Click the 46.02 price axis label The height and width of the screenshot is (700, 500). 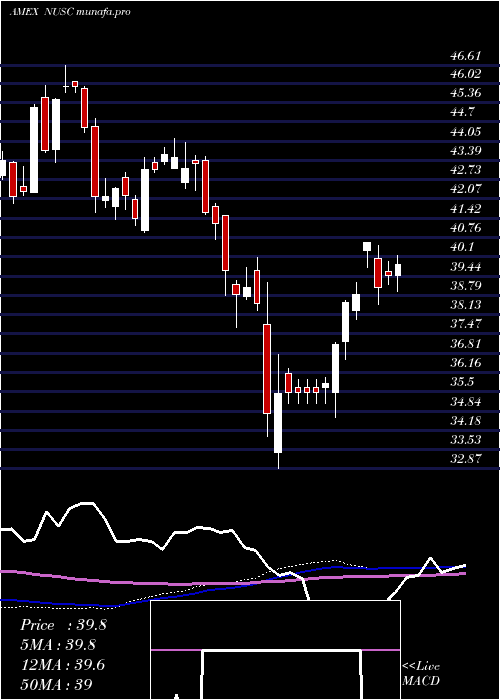pos(466,75)
